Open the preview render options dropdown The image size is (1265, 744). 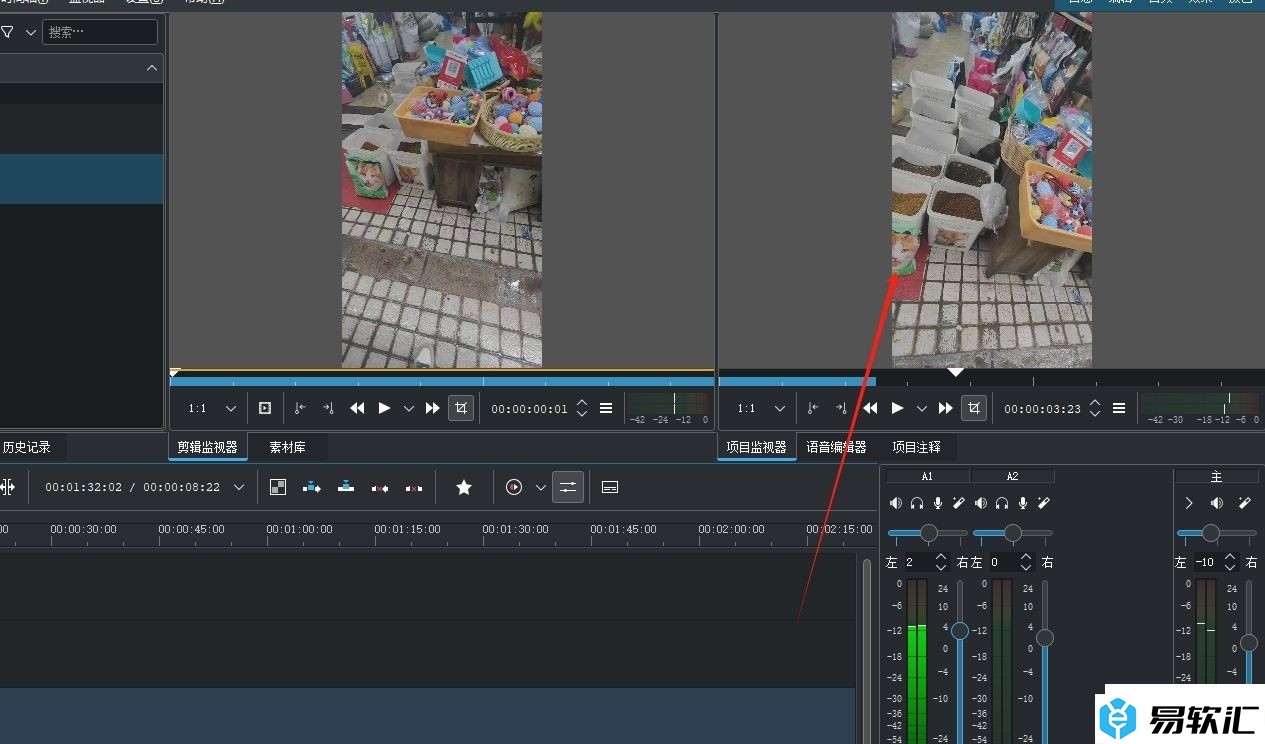coord(541,487)
